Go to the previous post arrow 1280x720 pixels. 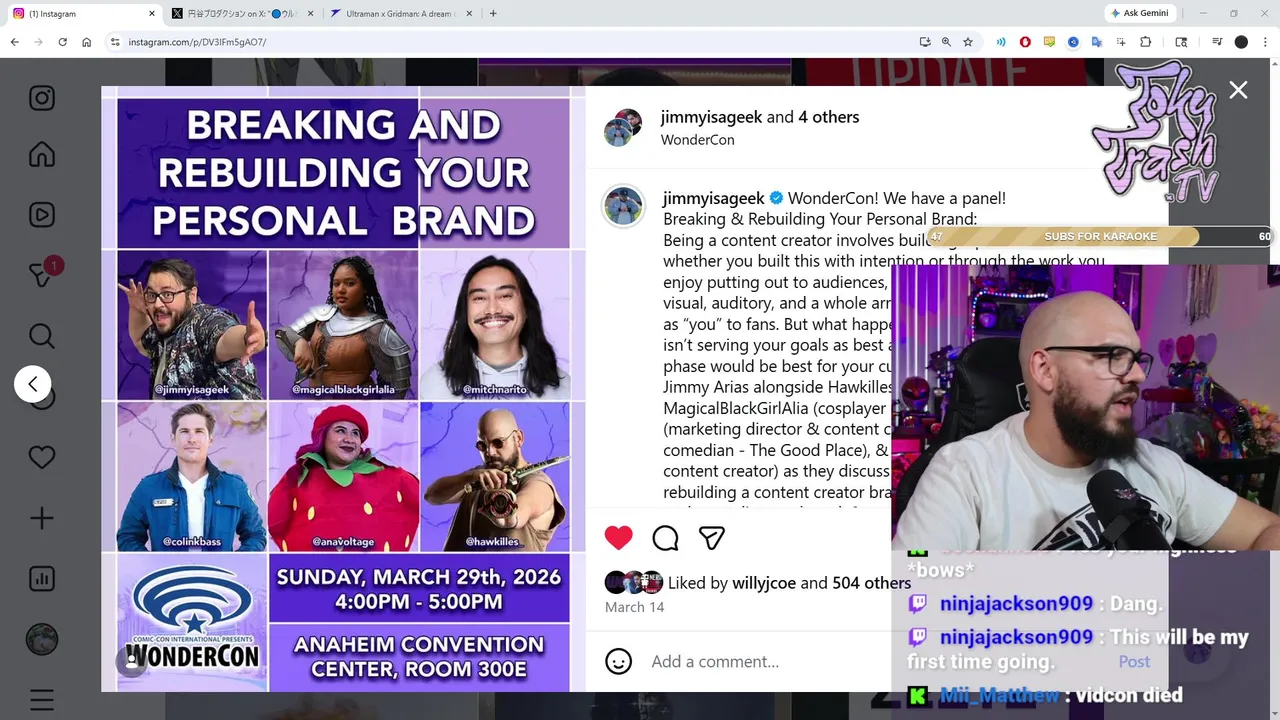point(32,384)
